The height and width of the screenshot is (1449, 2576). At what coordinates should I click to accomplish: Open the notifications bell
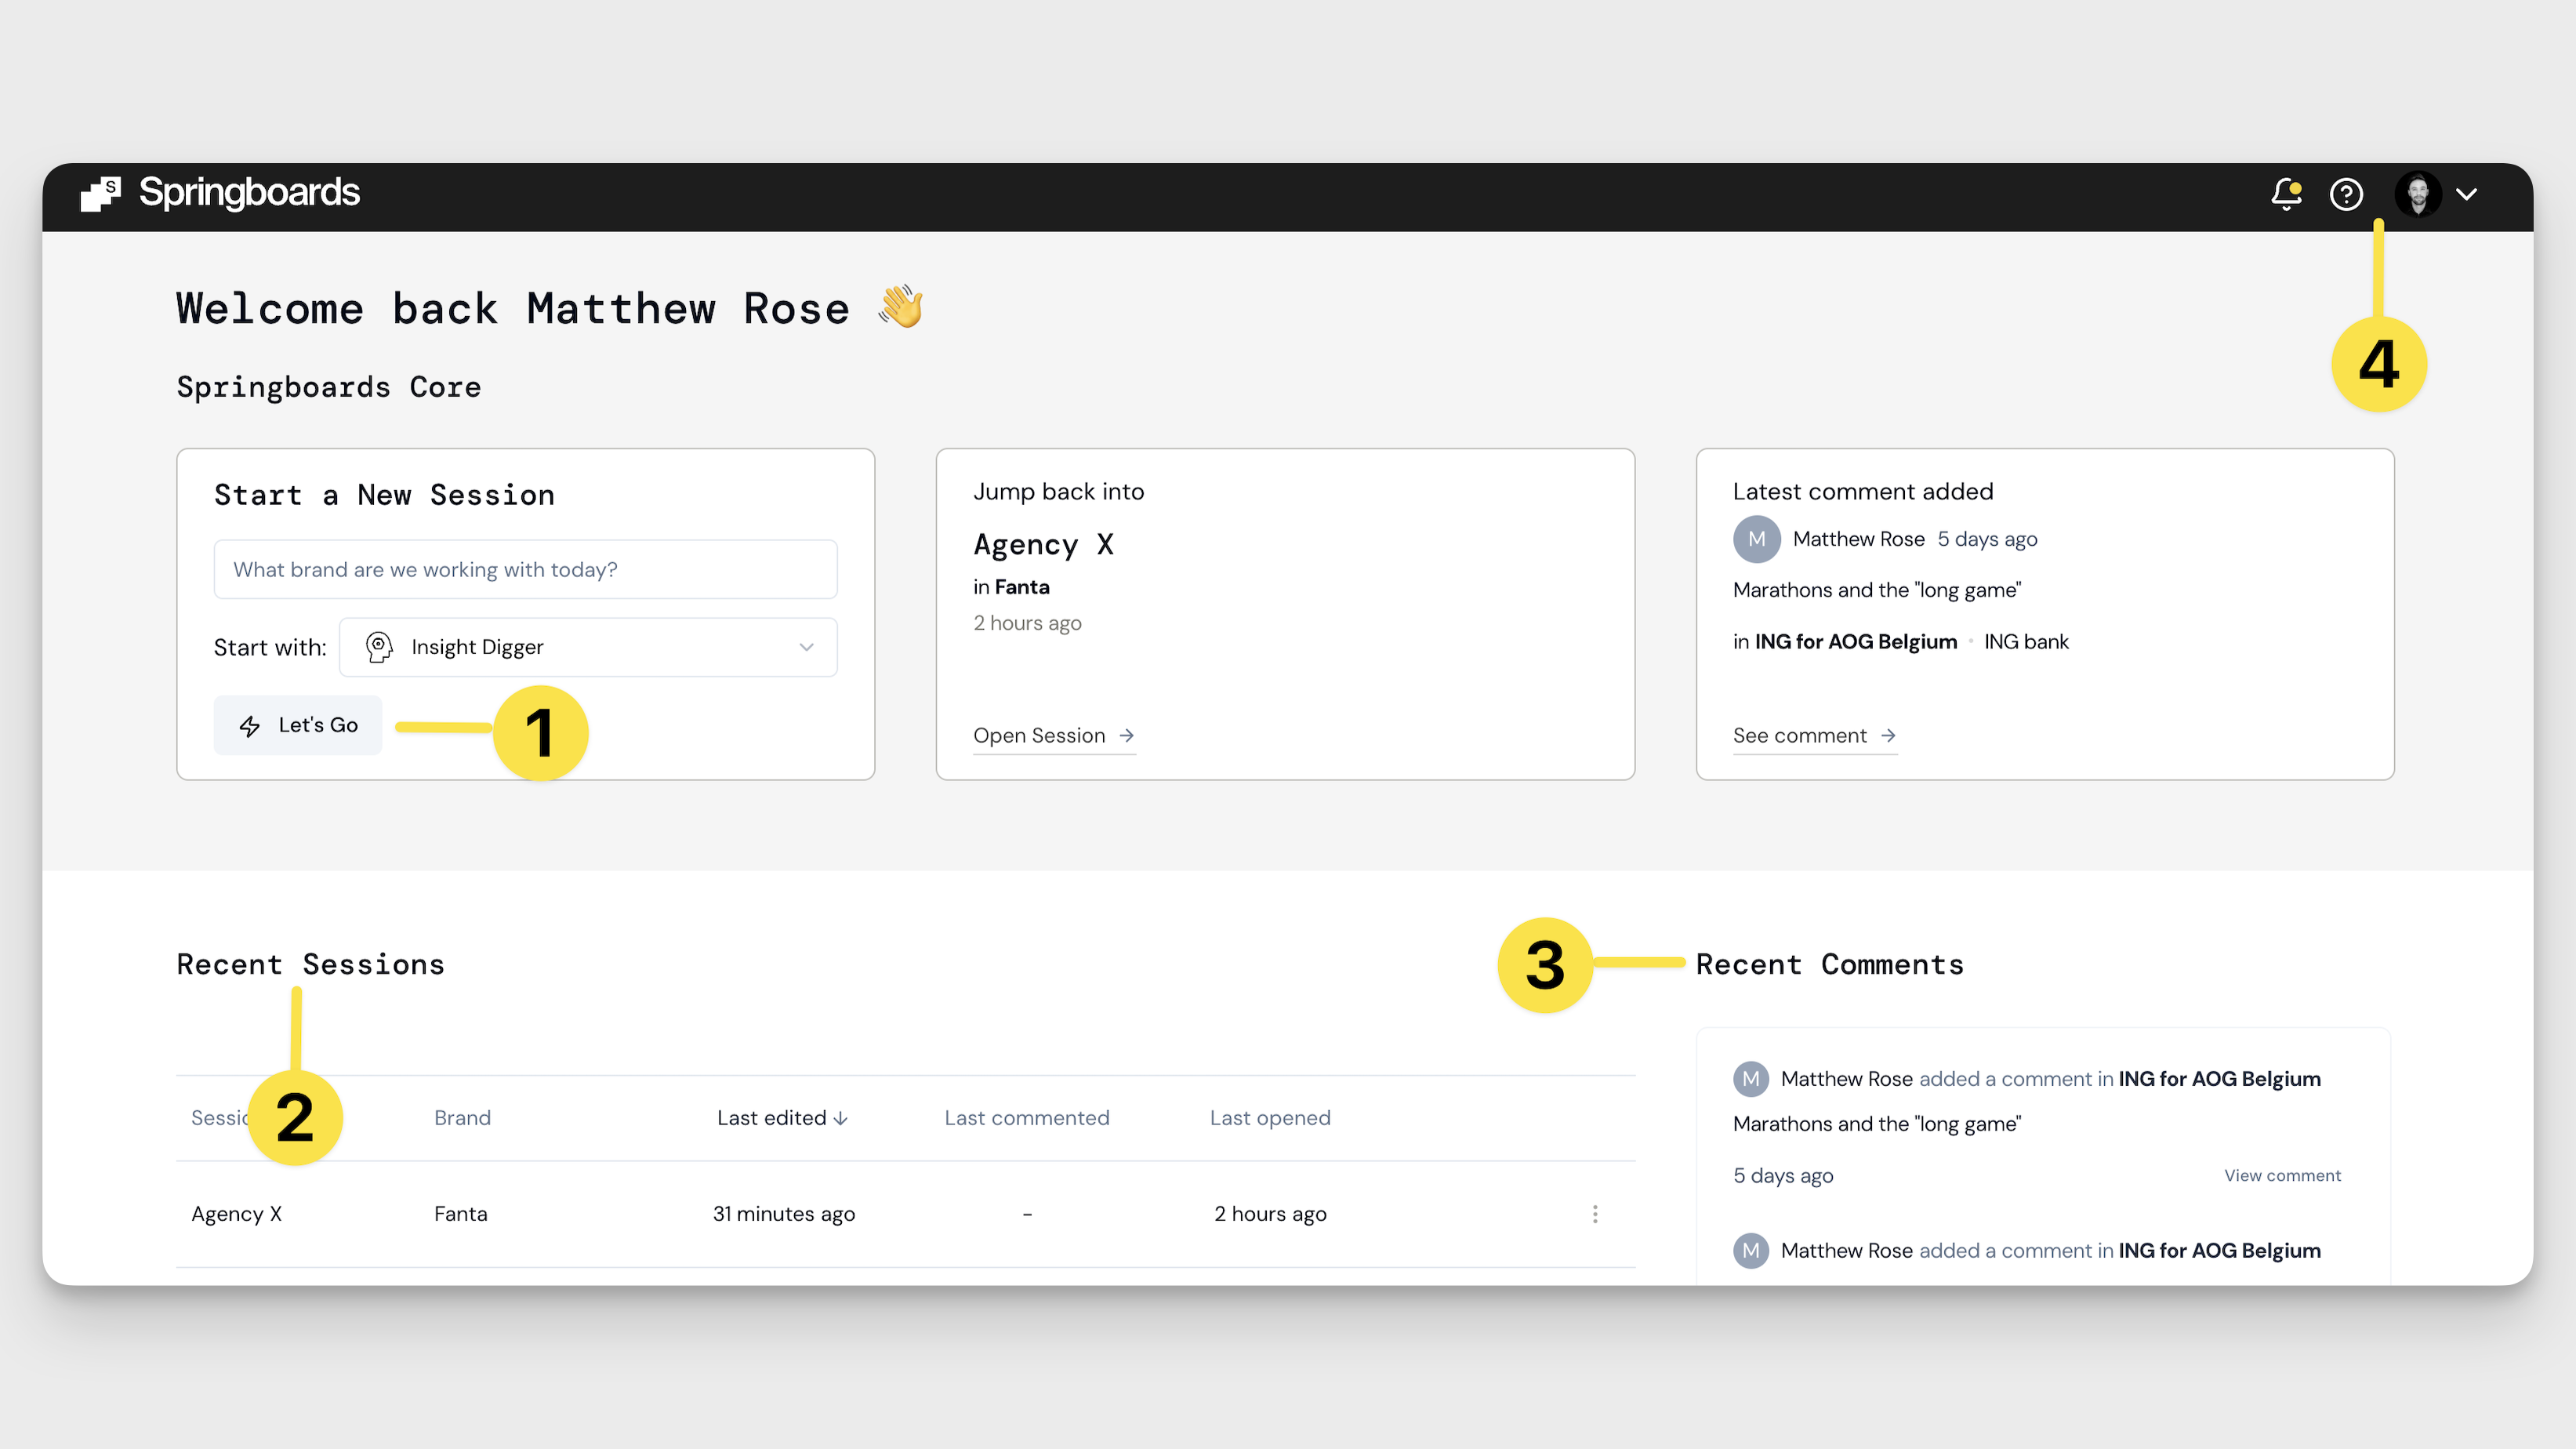pyautogui.click(x=2285, y=194)
